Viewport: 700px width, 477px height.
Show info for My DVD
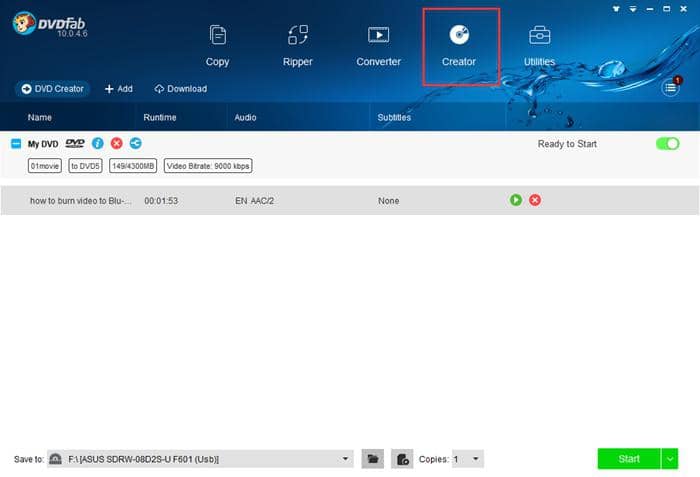(97, 143)
